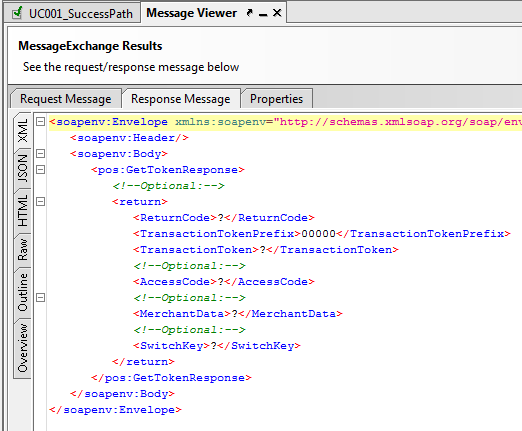The width and height of the screenshot is (522, 431).
Task: Switch to the JSON vertical view tab
Action: pos(23,168)
